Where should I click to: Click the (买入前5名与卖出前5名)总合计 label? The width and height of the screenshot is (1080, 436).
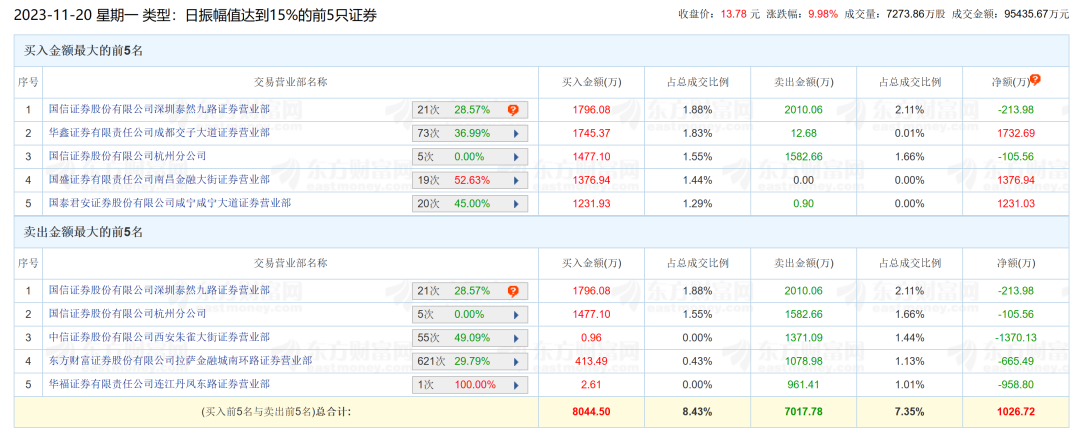[277, 412]
